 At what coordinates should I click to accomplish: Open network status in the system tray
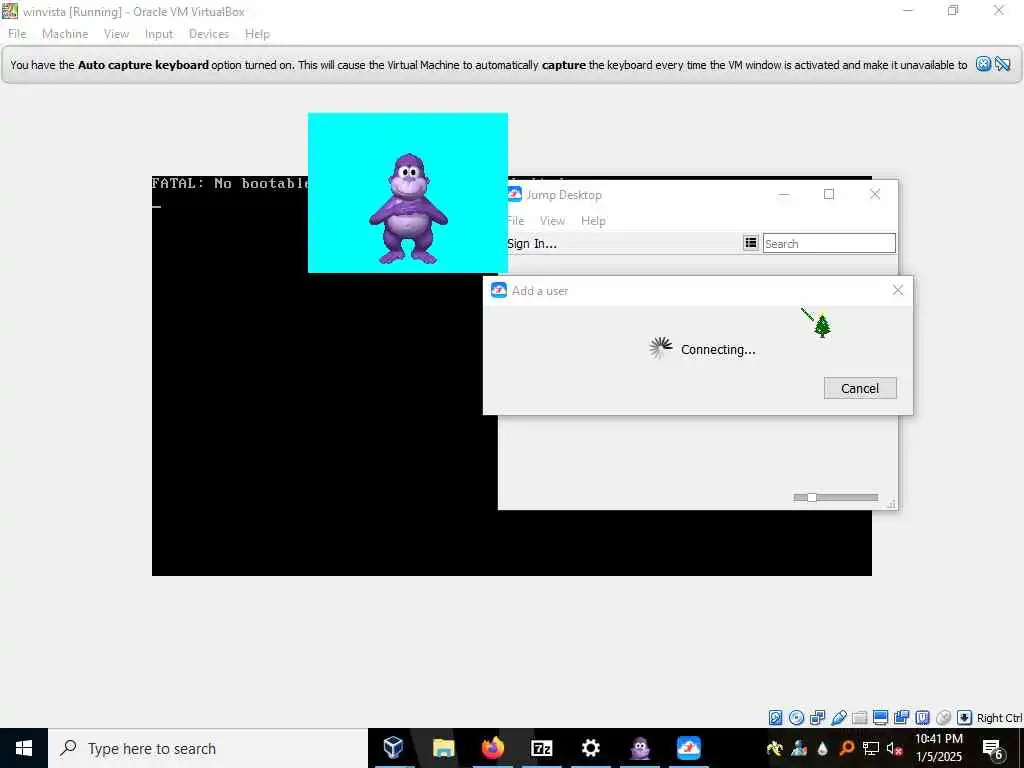tap(871, 748)
